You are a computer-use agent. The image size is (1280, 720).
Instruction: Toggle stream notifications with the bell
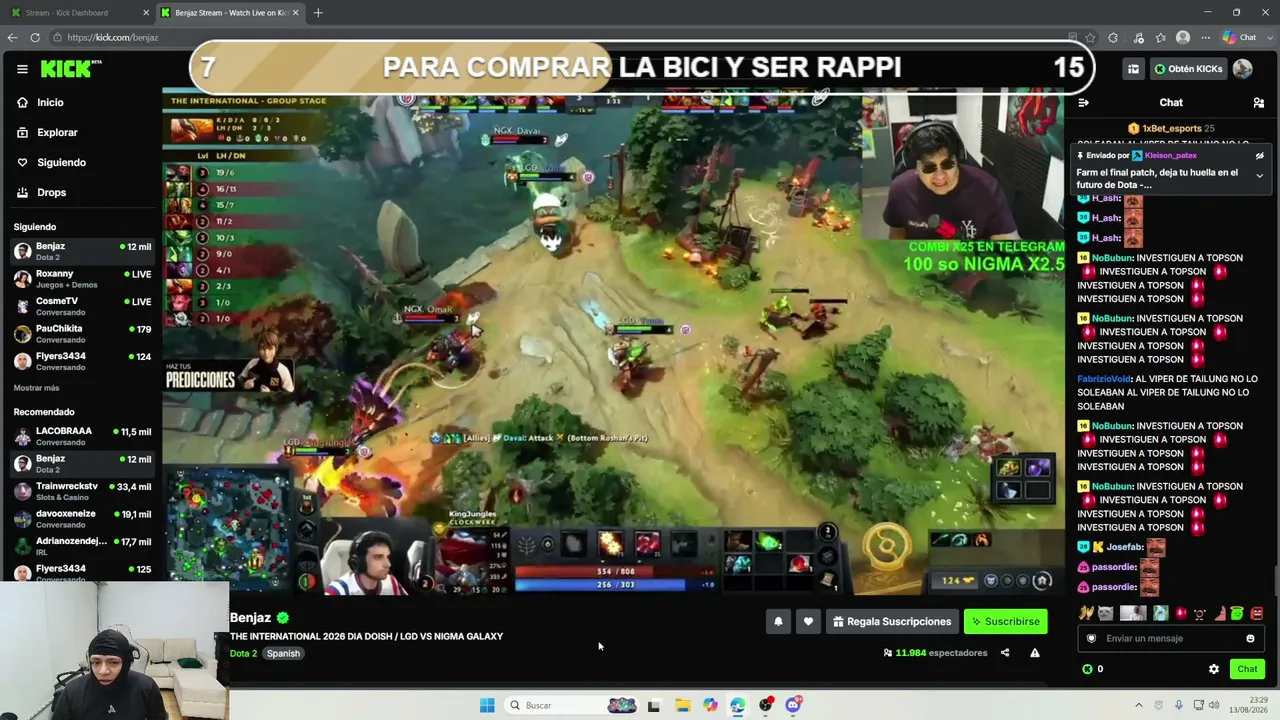click(778, 622)
